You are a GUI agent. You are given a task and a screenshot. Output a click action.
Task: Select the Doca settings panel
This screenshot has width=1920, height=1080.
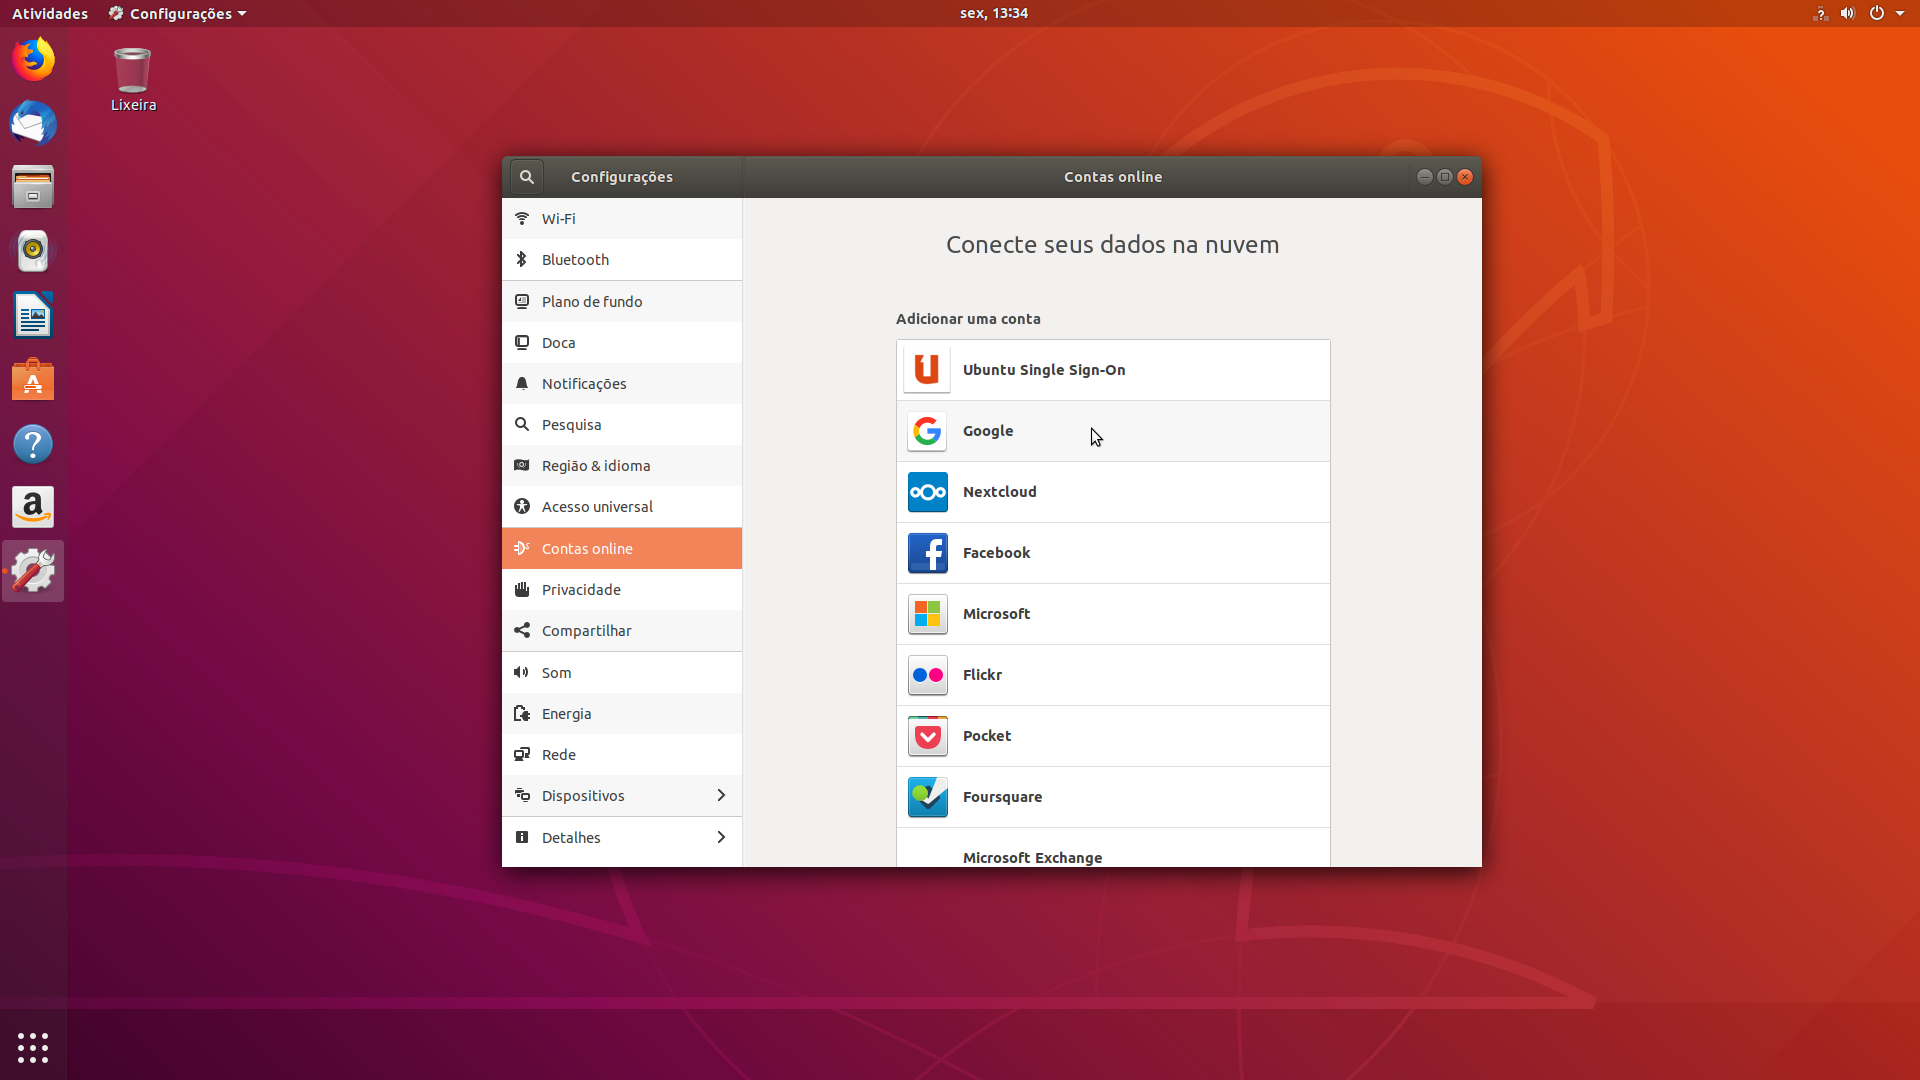click(x=622, y=343)
